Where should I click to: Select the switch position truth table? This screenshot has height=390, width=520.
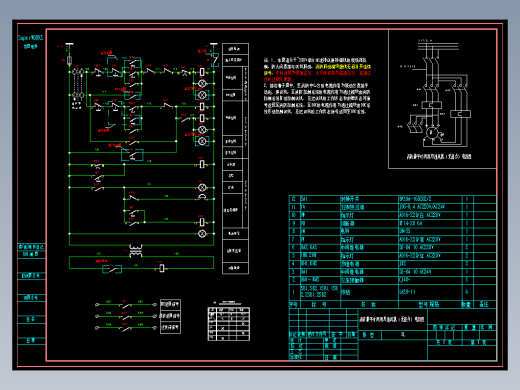tap(229, 323)
